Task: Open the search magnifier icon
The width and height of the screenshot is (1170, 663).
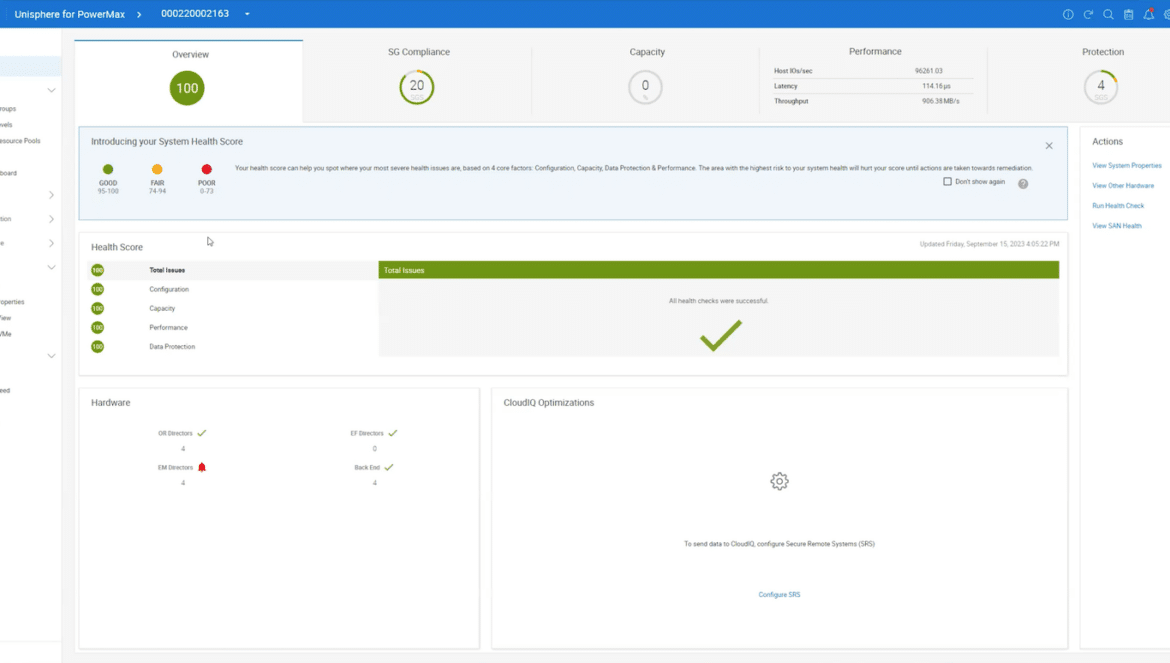Action: (1108, 14)
